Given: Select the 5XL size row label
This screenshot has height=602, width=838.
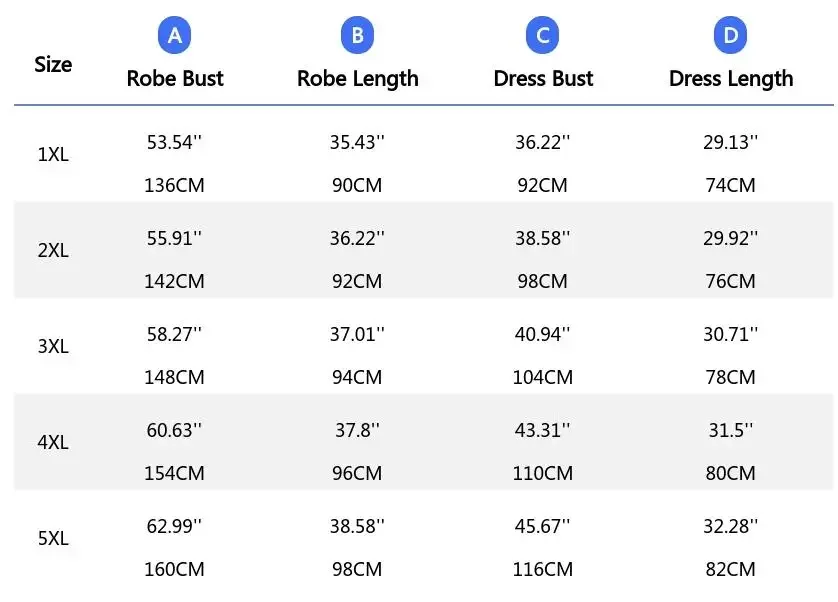Looking at the screenshot, I should (53, 538).
